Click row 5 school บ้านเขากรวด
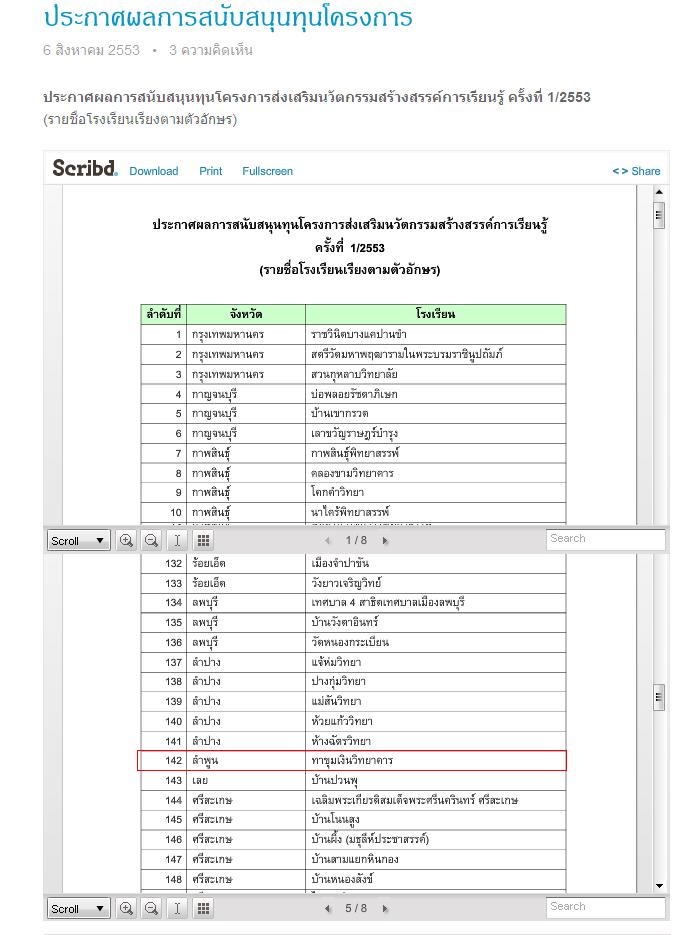The height and width of the screenshot is (935, 674). point(339,413)
